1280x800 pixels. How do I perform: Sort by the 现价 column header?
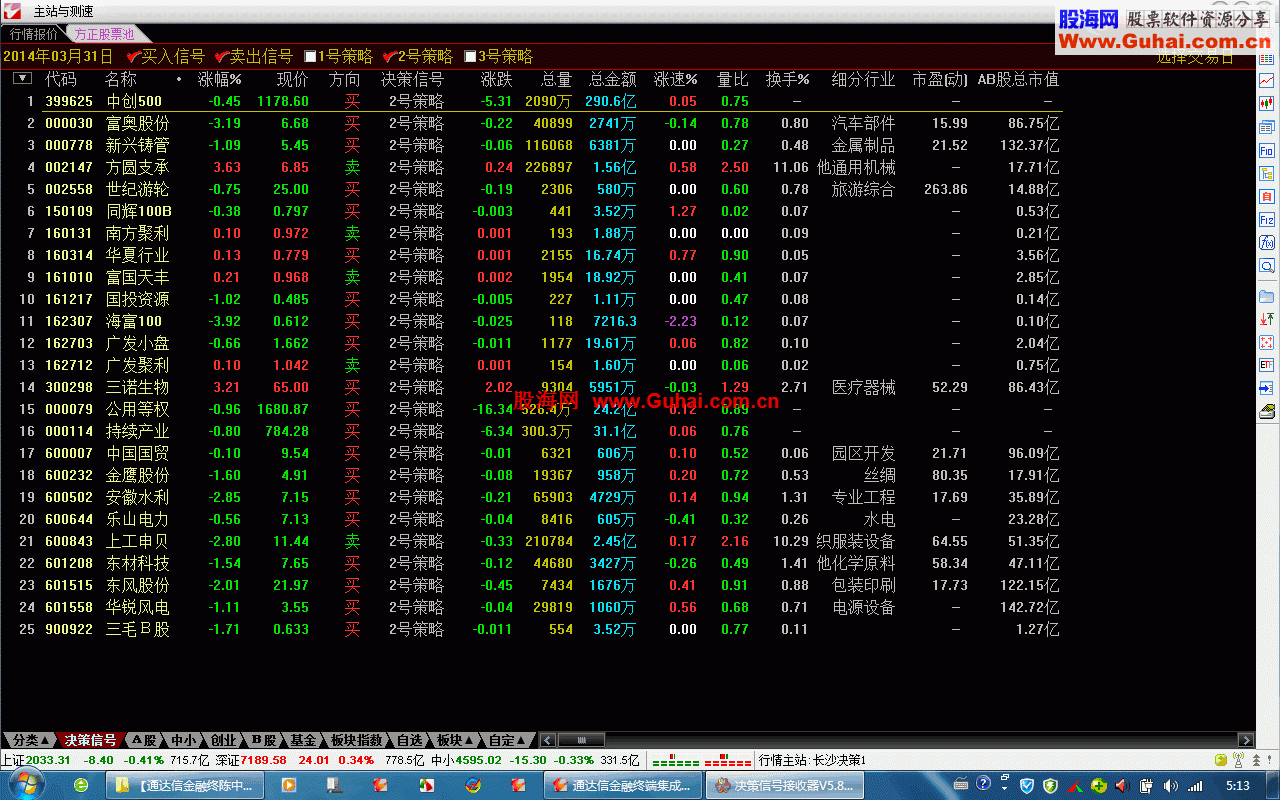pyautogui.click(x=292, y=79)
